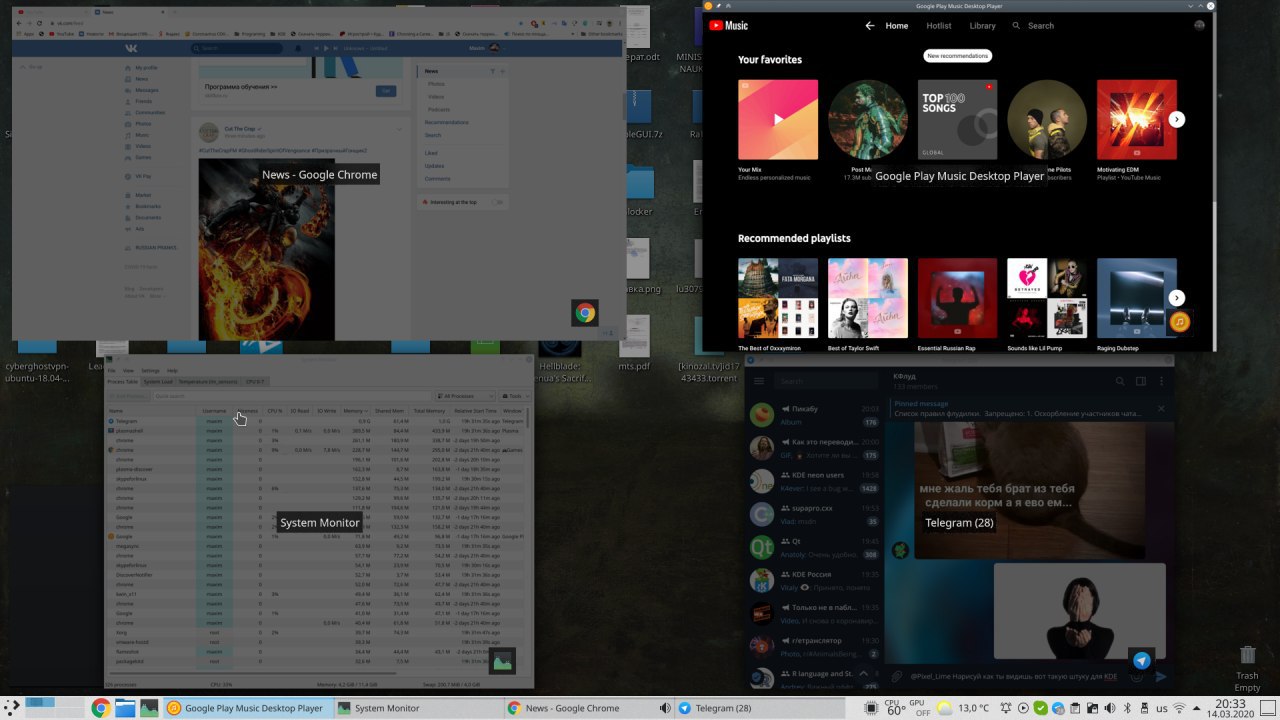Click the Google Play Music orange overlay icon

[x=1180, y=322]
